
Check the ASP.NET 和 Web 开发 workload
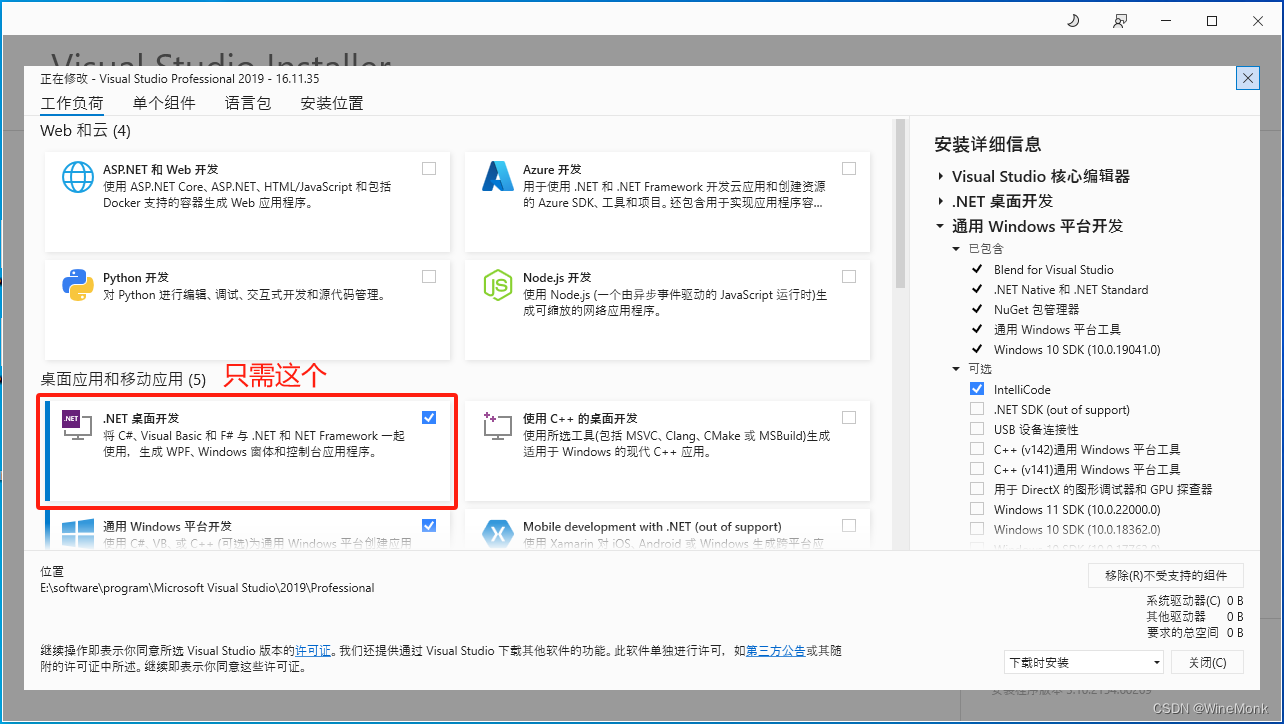[x=429, y=169]
